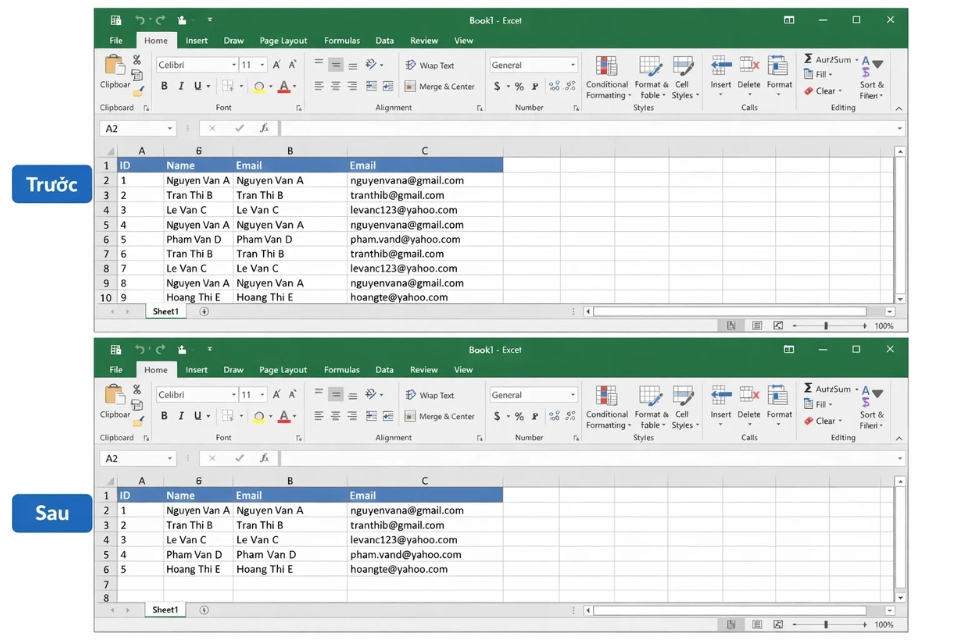
Task: Select the Sheet1 tab at the bottom
Action: click(165, 311)
